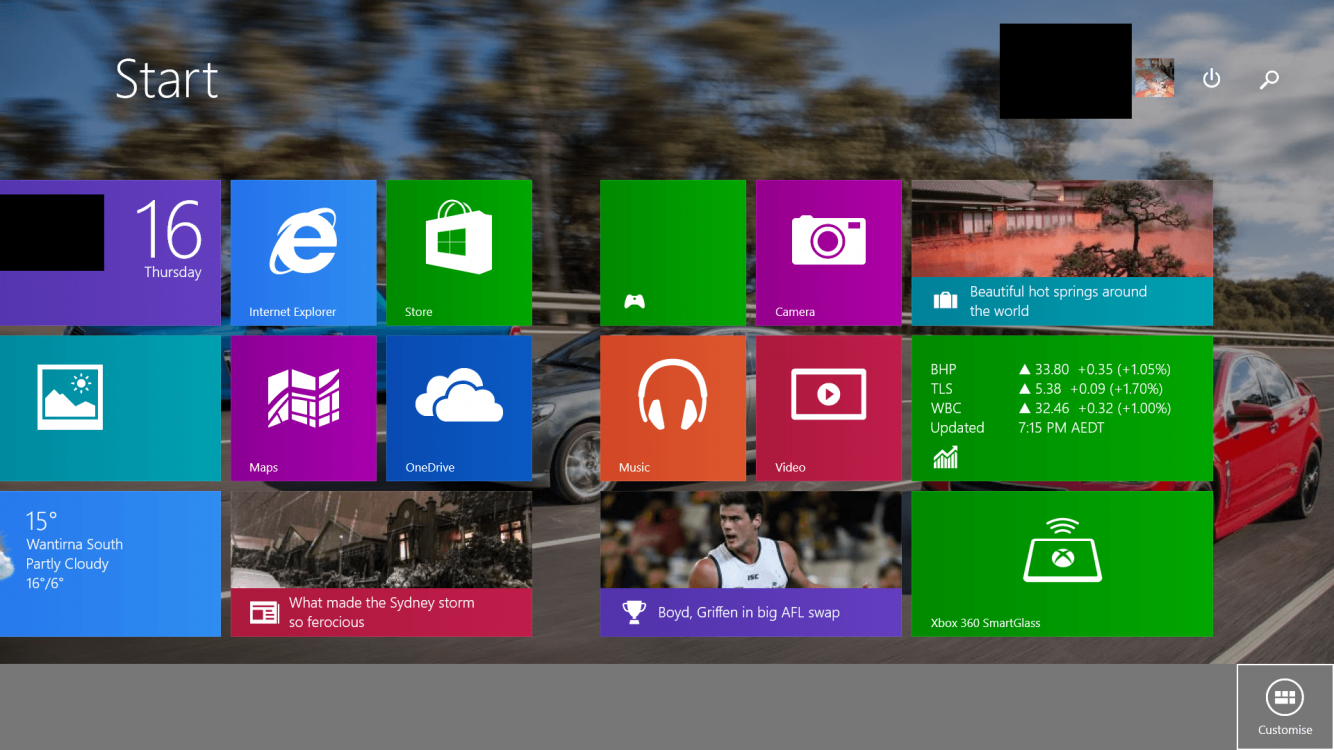Read the beautiful hot springs article

1061,252
